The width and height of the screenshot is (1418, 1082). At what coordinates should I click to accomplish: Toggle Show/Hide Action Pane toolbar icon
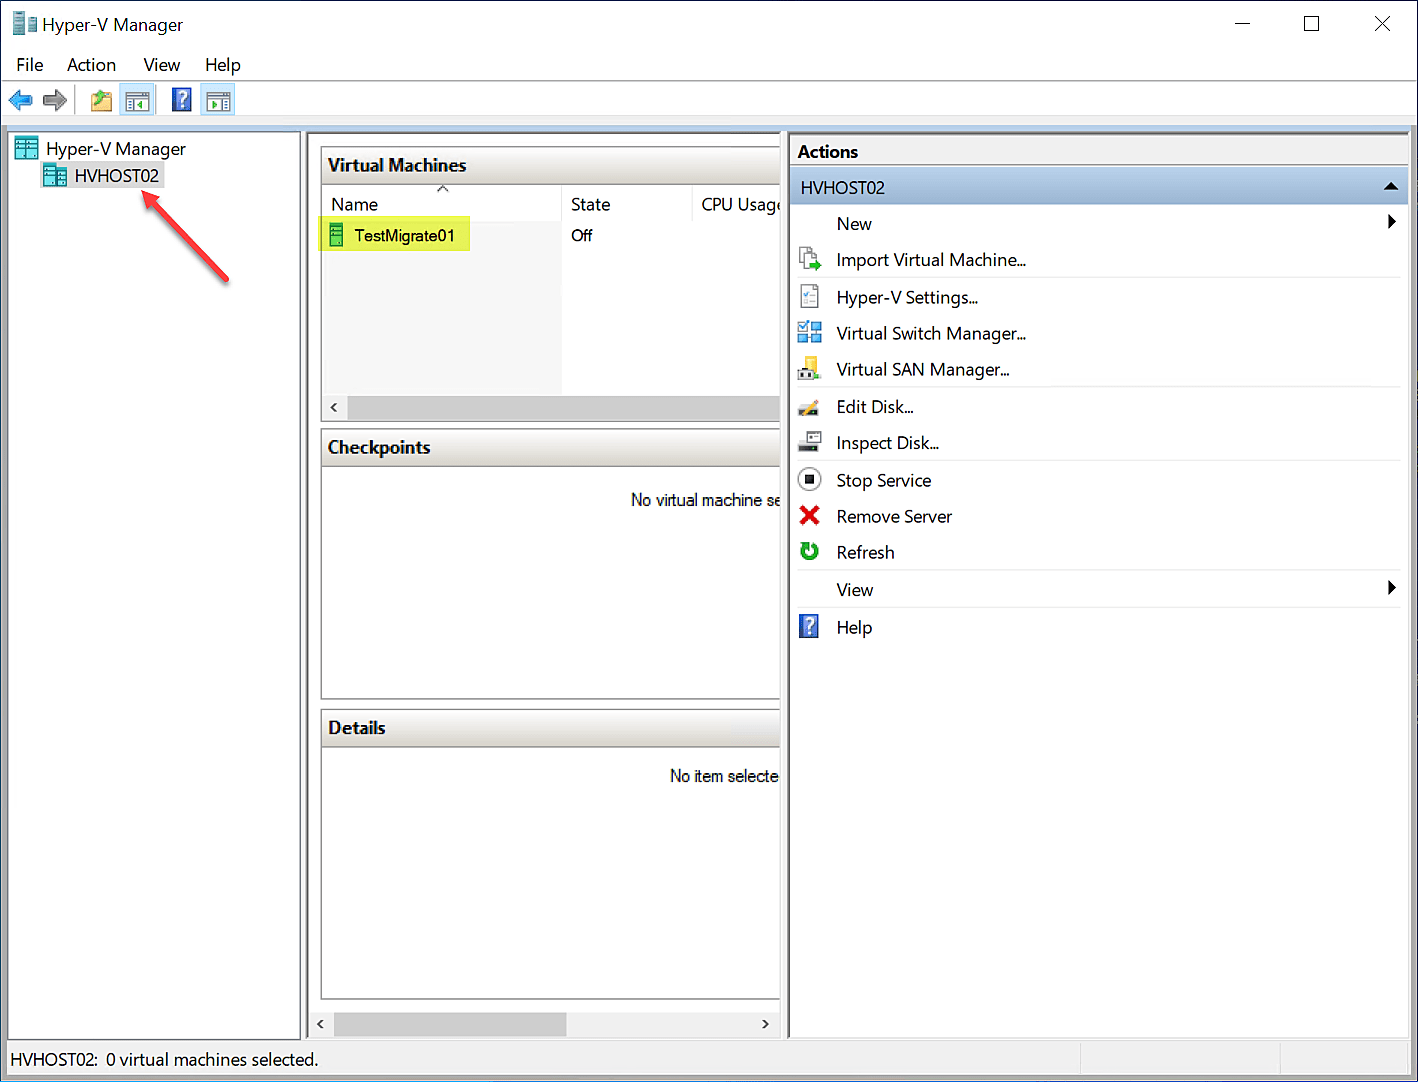point(218,101)
